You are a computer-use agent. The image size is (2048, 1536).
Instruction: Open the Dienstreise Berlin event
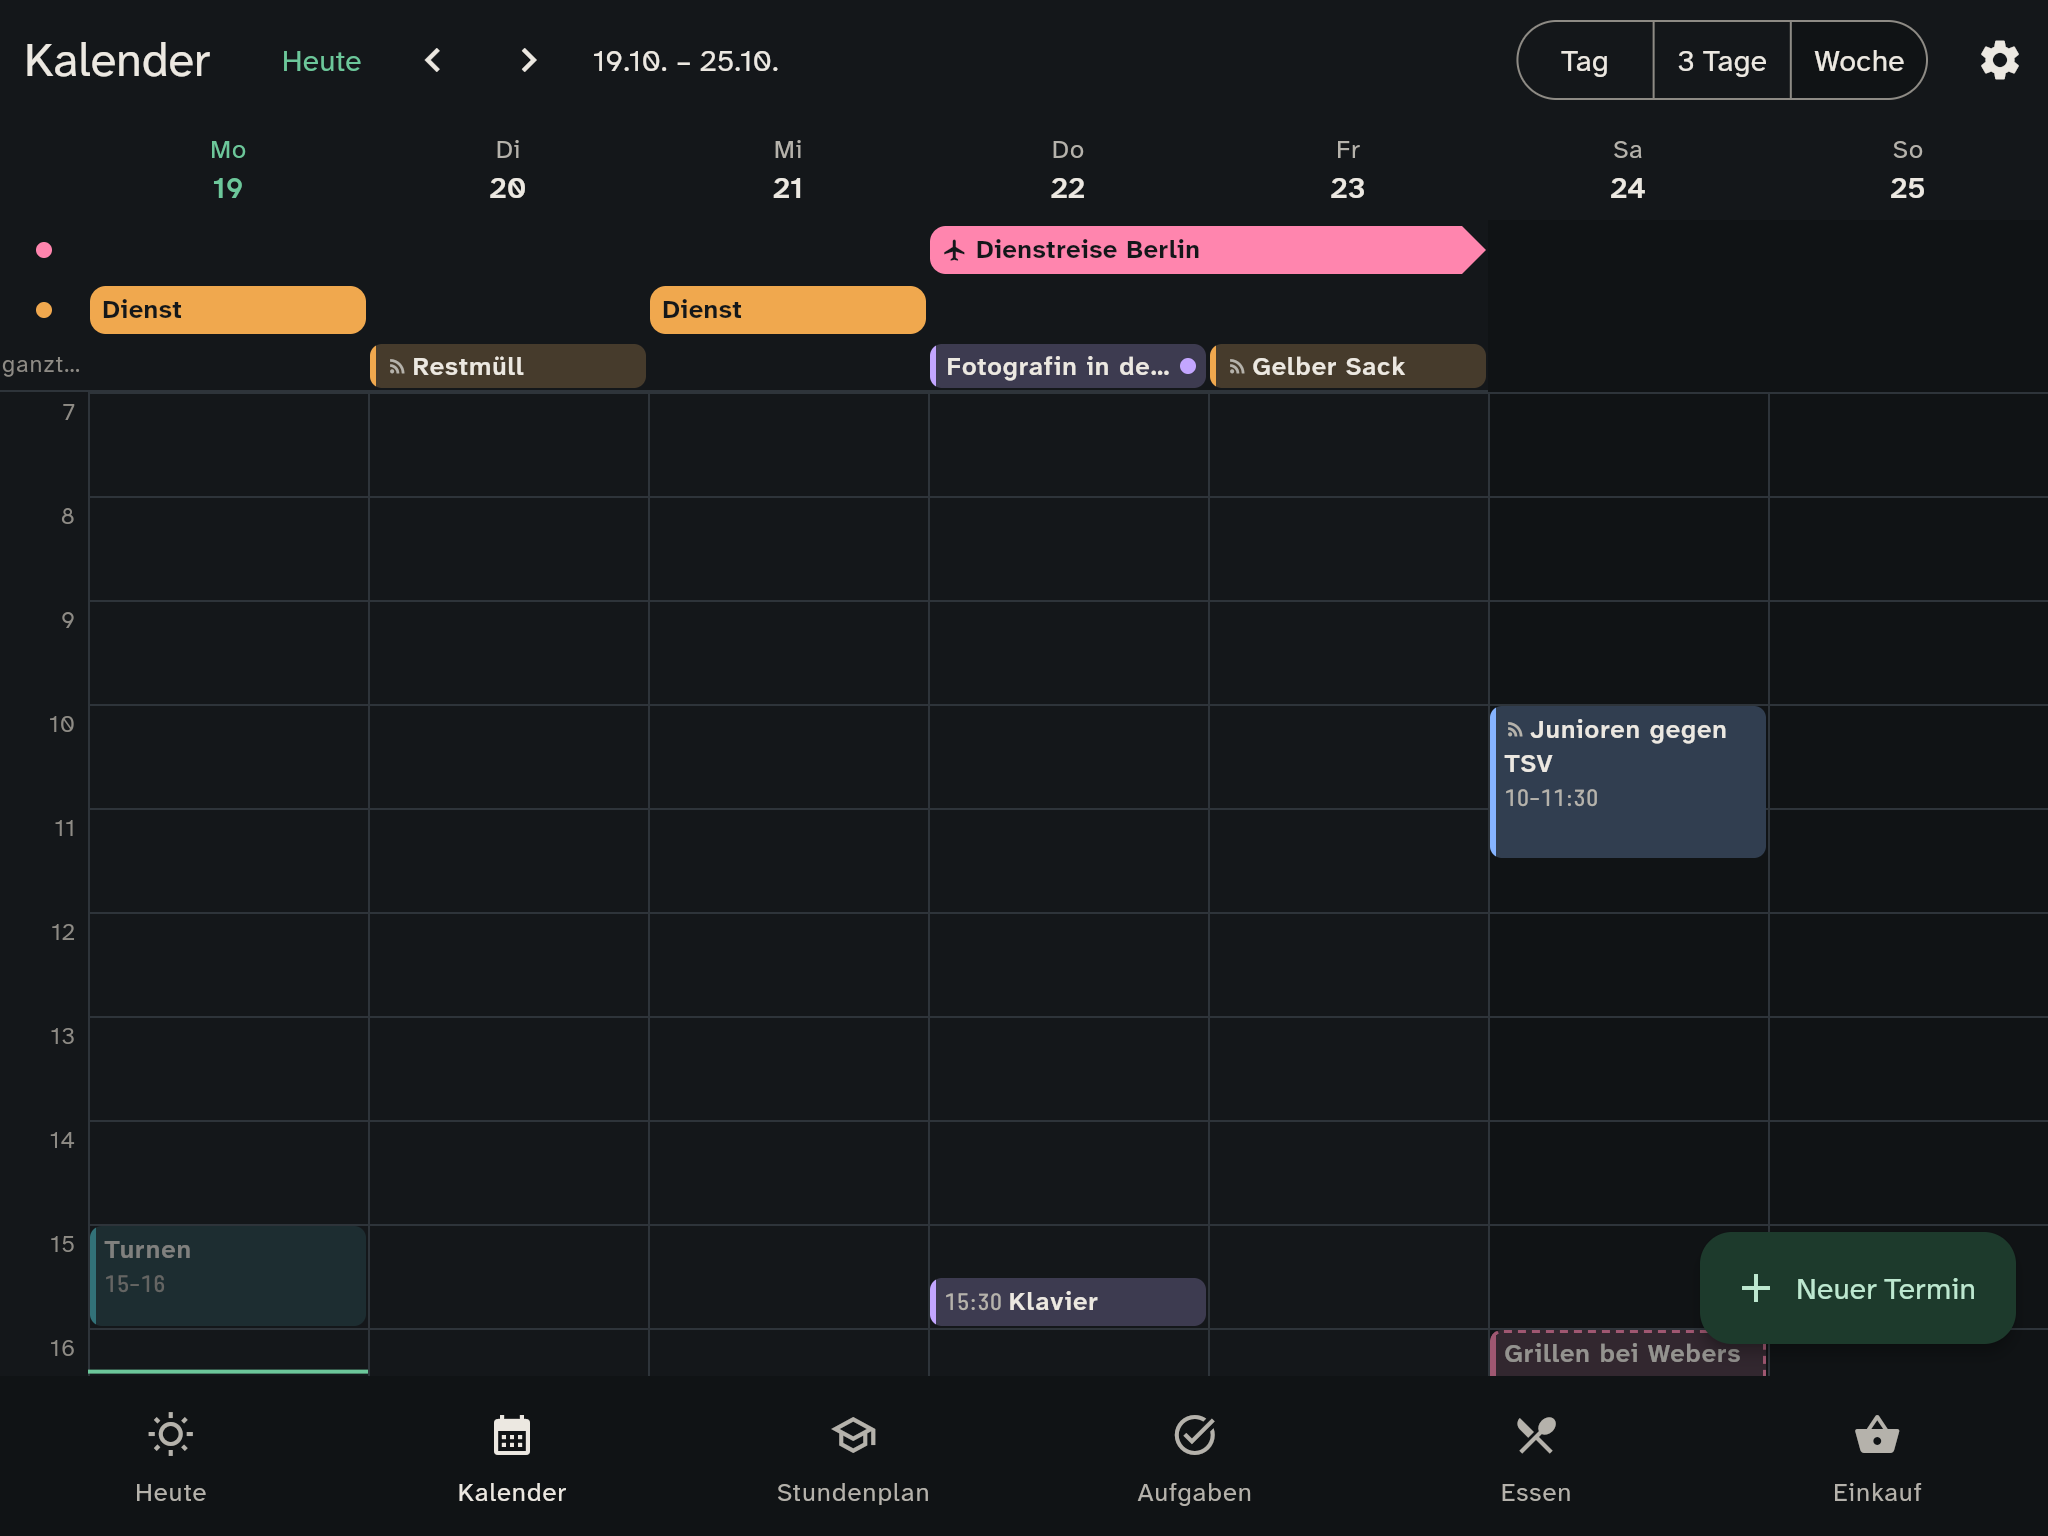click(1207, 250)
